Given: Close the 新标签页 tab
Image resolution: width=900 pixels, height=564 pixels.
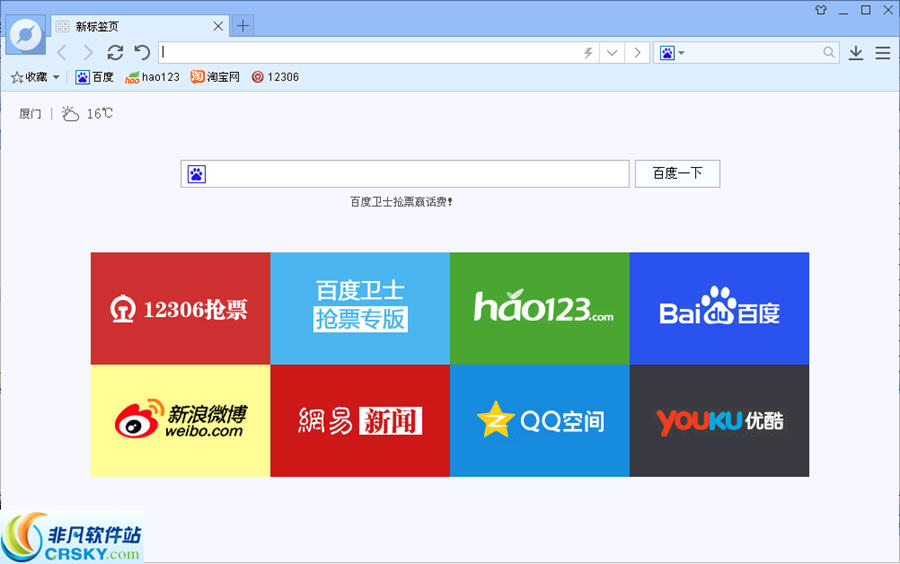Looking at the screenshot, I should 218,26.
